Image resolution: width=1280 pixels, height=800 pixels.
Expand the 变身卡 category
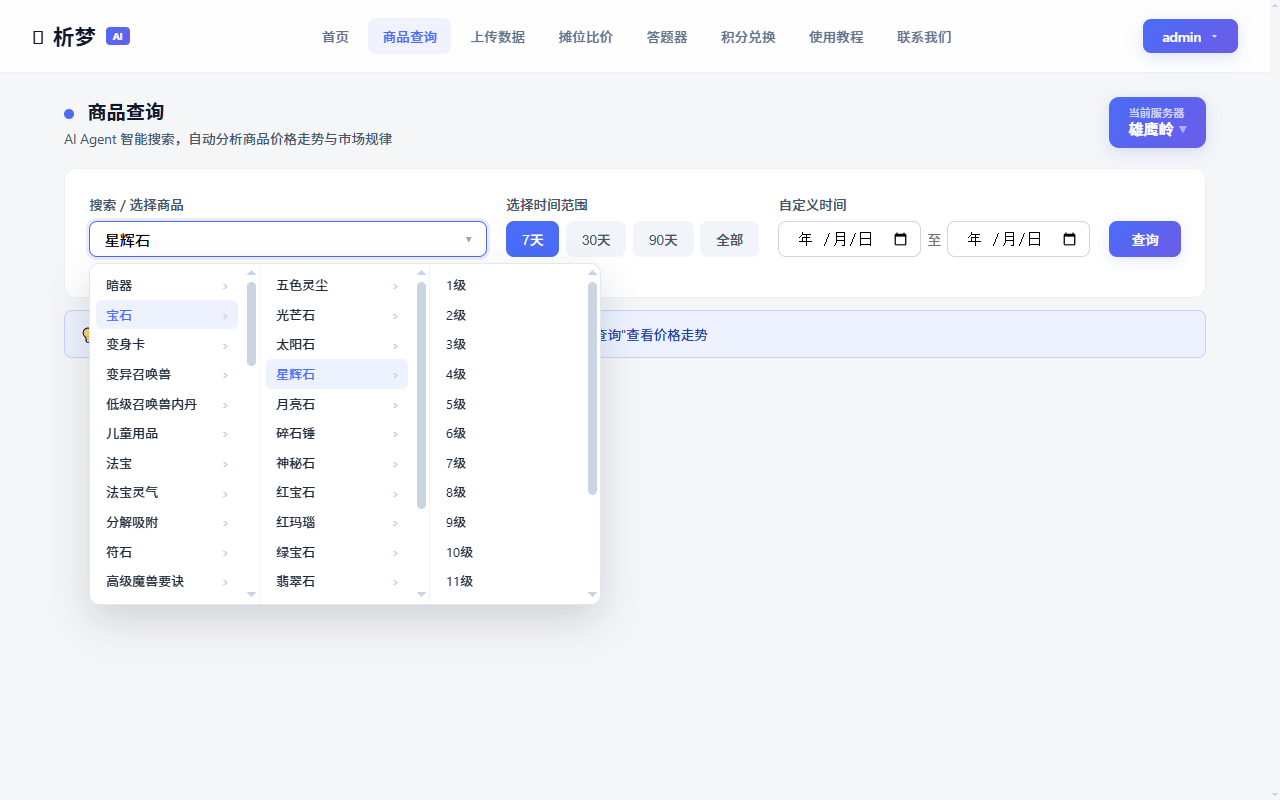167,344
